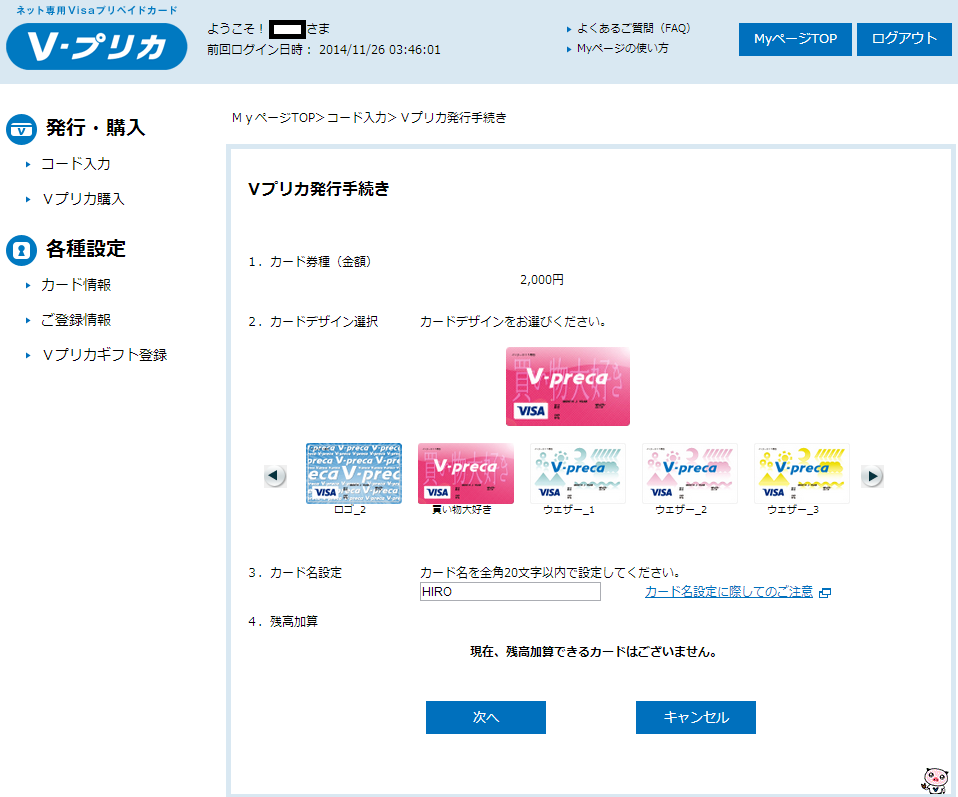
Task: Click MyページTOP in the breadcrumb
Action: coord(274,117)
